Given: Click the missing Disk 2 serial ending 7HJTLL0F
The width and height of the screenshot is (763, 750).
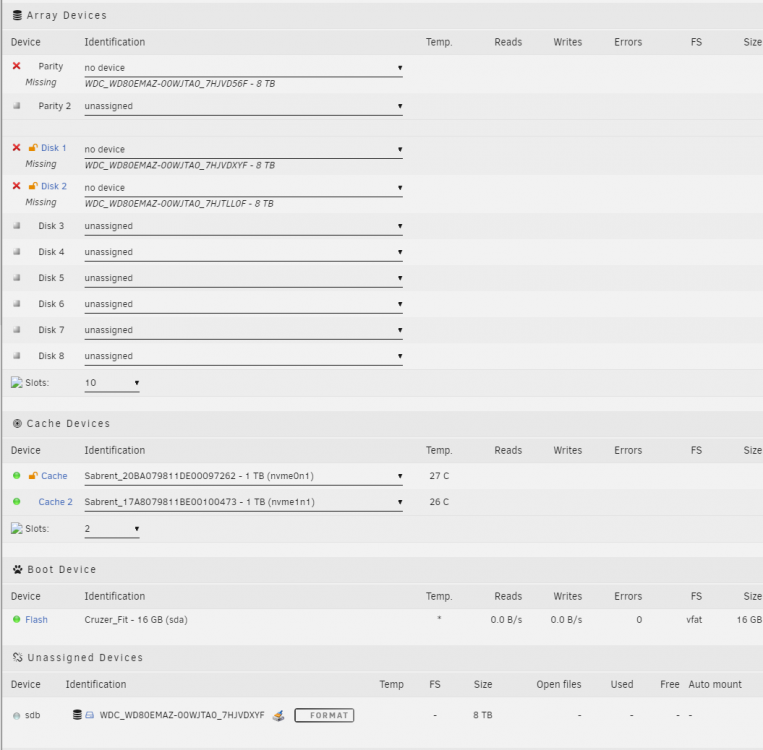Looking at the screenshot, I should (x=179, y=203).
